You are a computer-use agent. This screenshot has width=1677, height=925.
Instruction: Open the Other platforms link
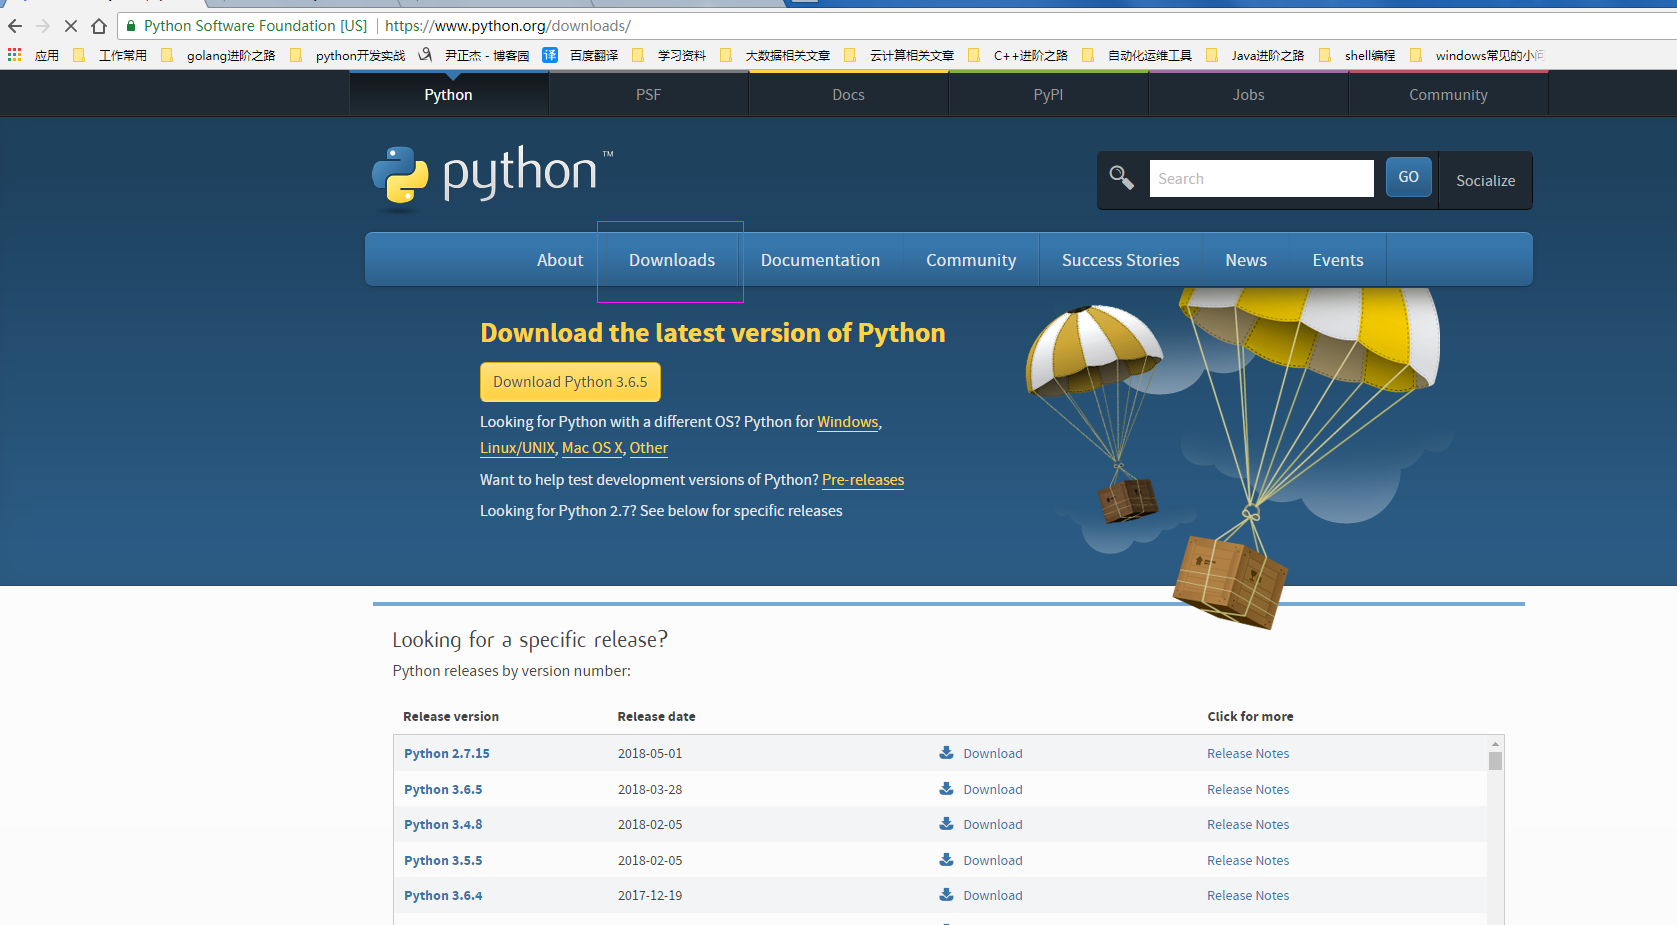pyautogui.click(x=648, y=448)
